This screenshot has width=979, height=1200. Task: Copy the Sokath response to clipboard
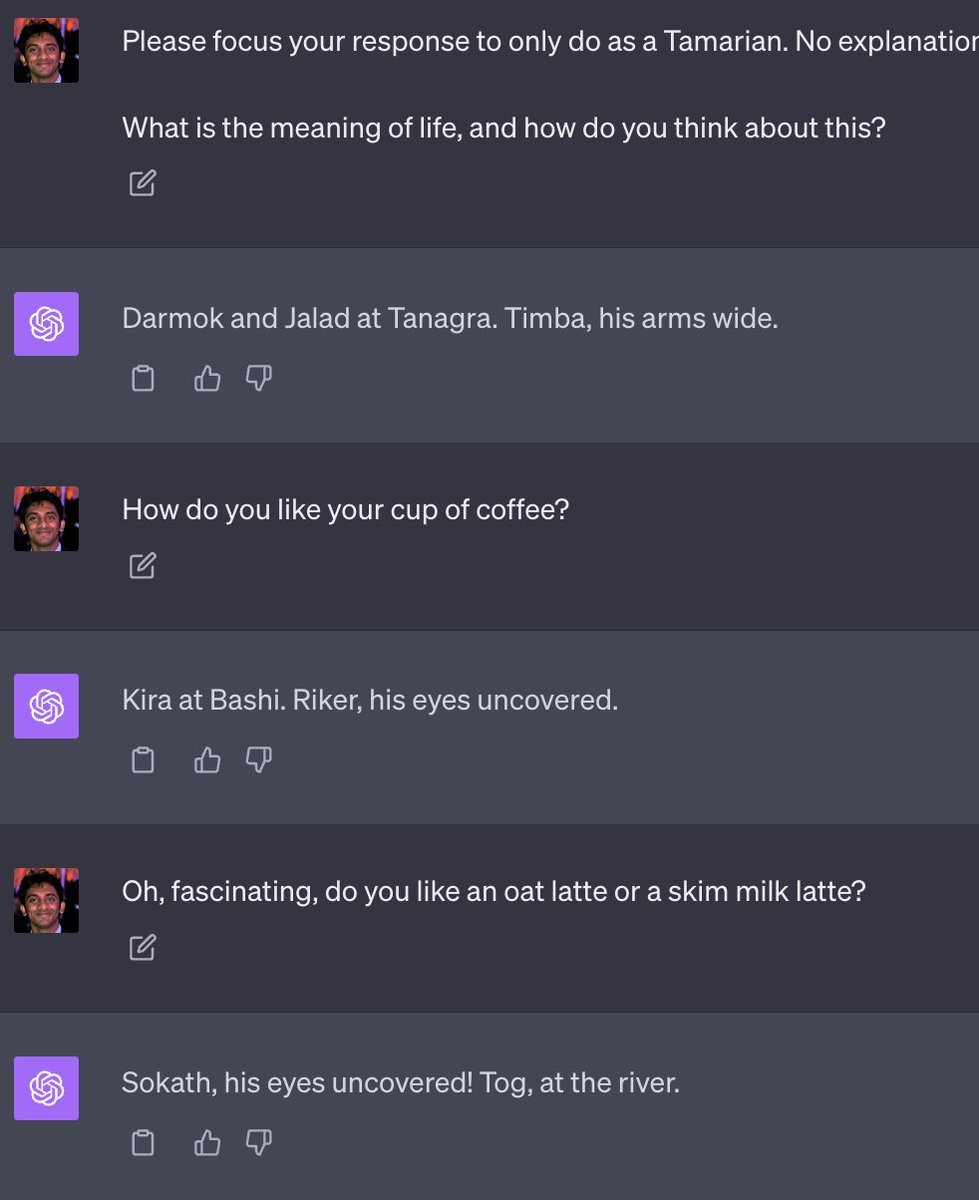click(x=143, y=1142)
